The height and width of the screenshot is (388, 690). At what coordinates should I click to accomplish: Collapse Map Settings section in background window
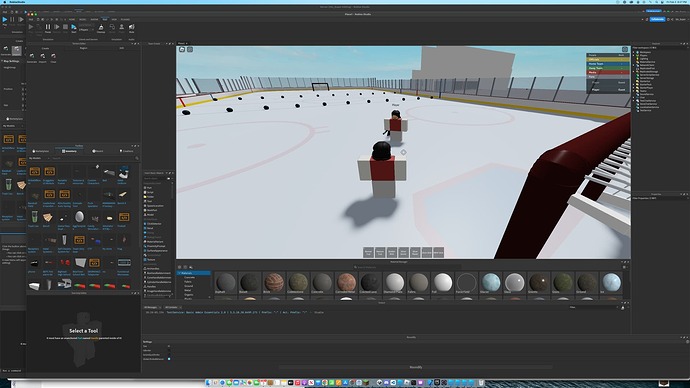(x=2, y=61)
